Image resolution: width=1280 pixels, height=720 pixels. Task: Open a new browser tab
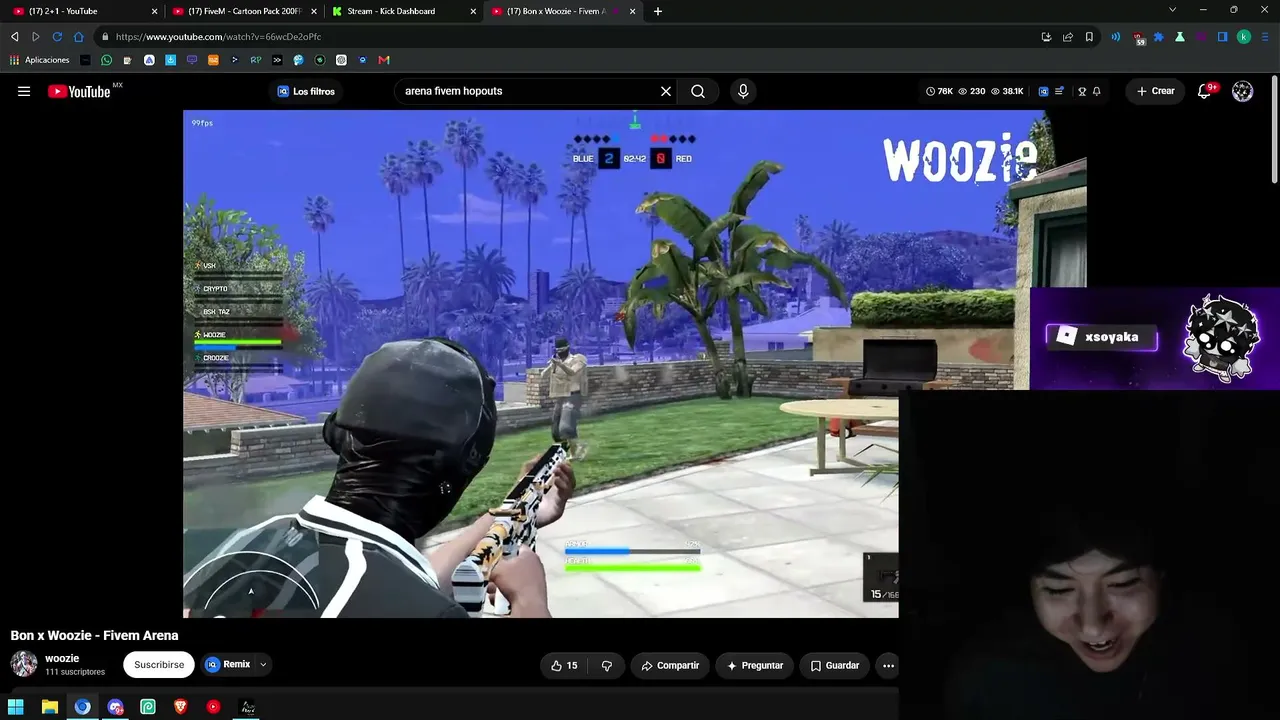[658, 11]
